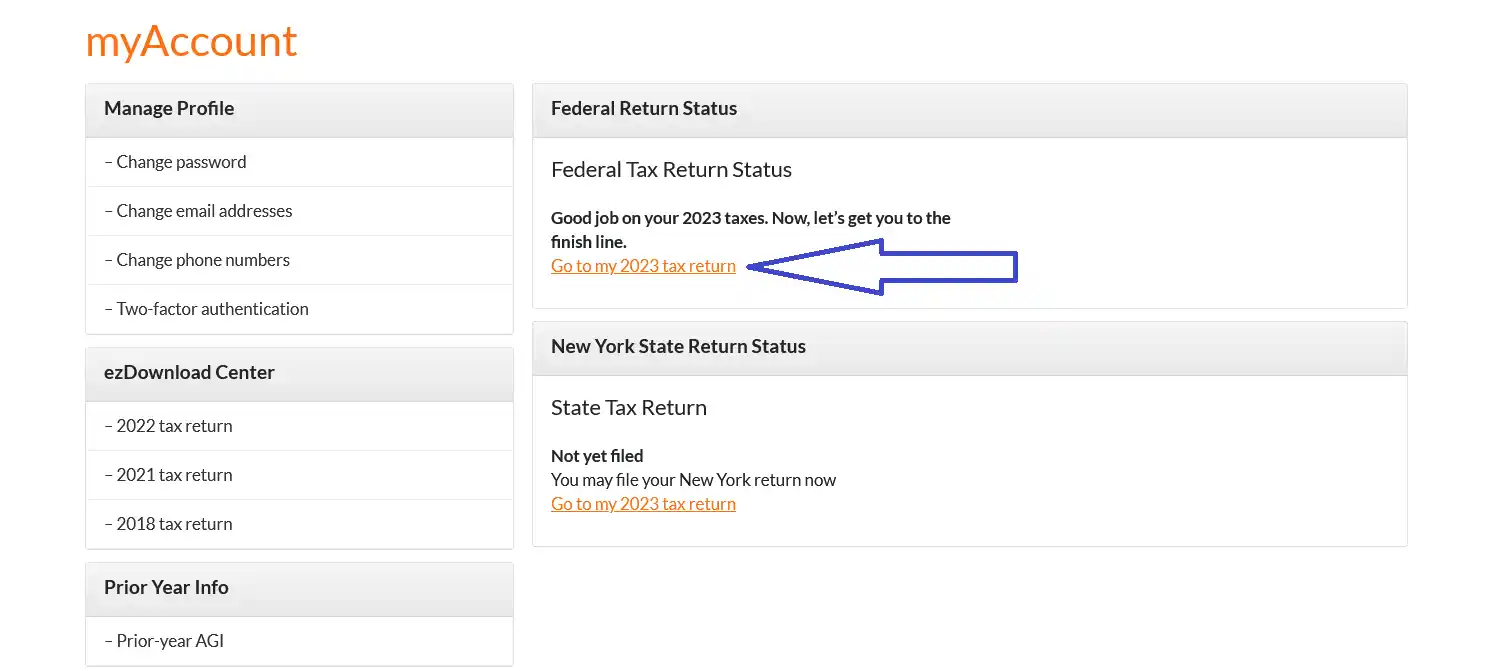Click the Not yet filed status text
The image size is (1493, 671).
(597, 456)
